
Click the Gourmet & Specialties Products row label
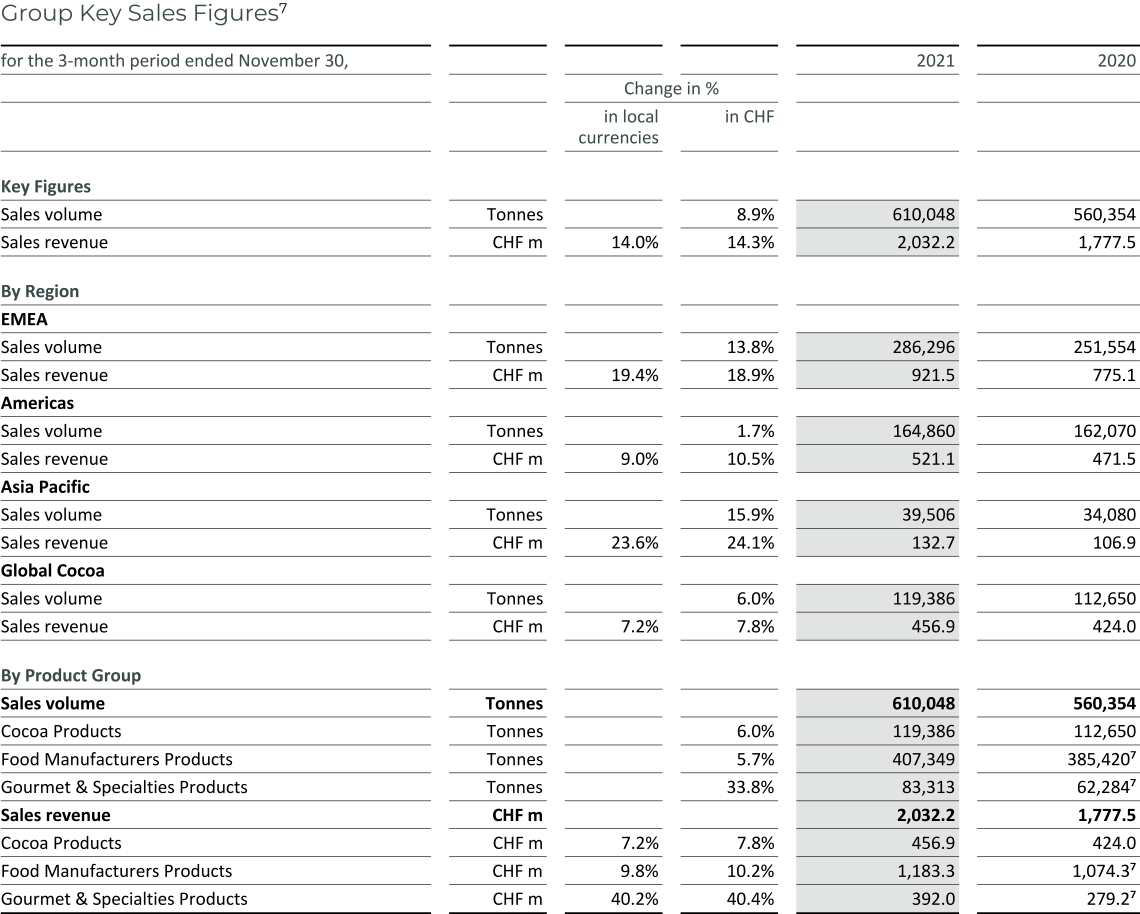pos(124,787)
